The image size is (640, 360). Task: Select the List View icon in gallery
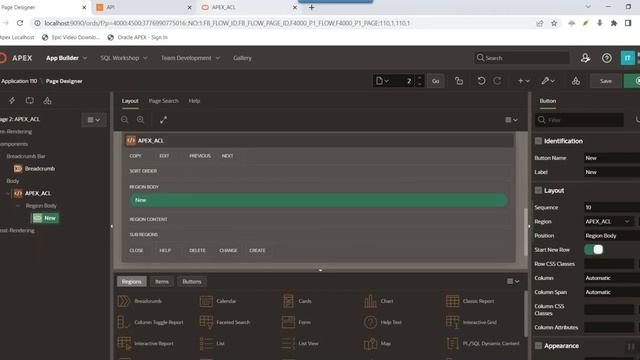click(x=288, y=344)
